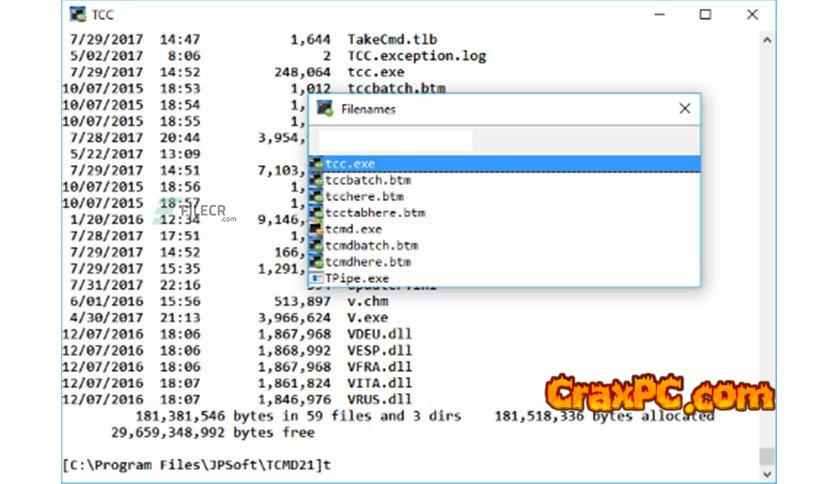Screen dimensions: 836x484
Task: Click the tcmdbatch.btm file icon
Action: click(317, 246)
